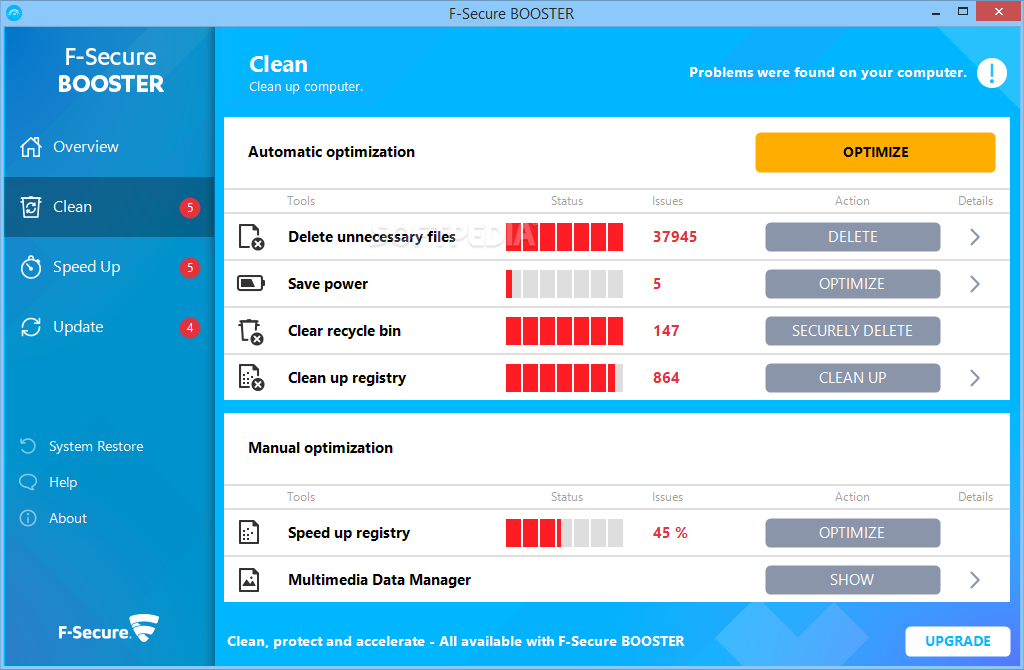Viewport: 1024px width, 670px height.
Task: Expand details for Delete unnecessary files
Action: pos(975,237)
